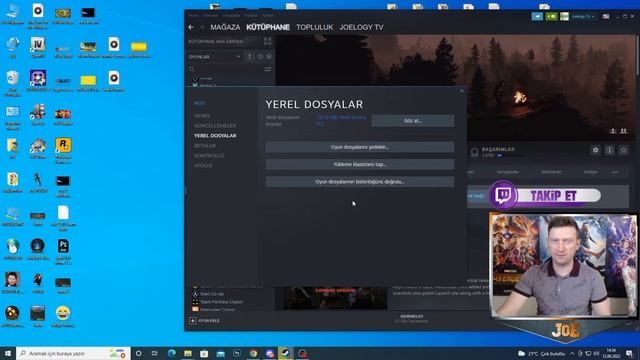Select ATÖLYE in the properties sidebar
This screenshot has width=640, height=360.
coord(203,166)
